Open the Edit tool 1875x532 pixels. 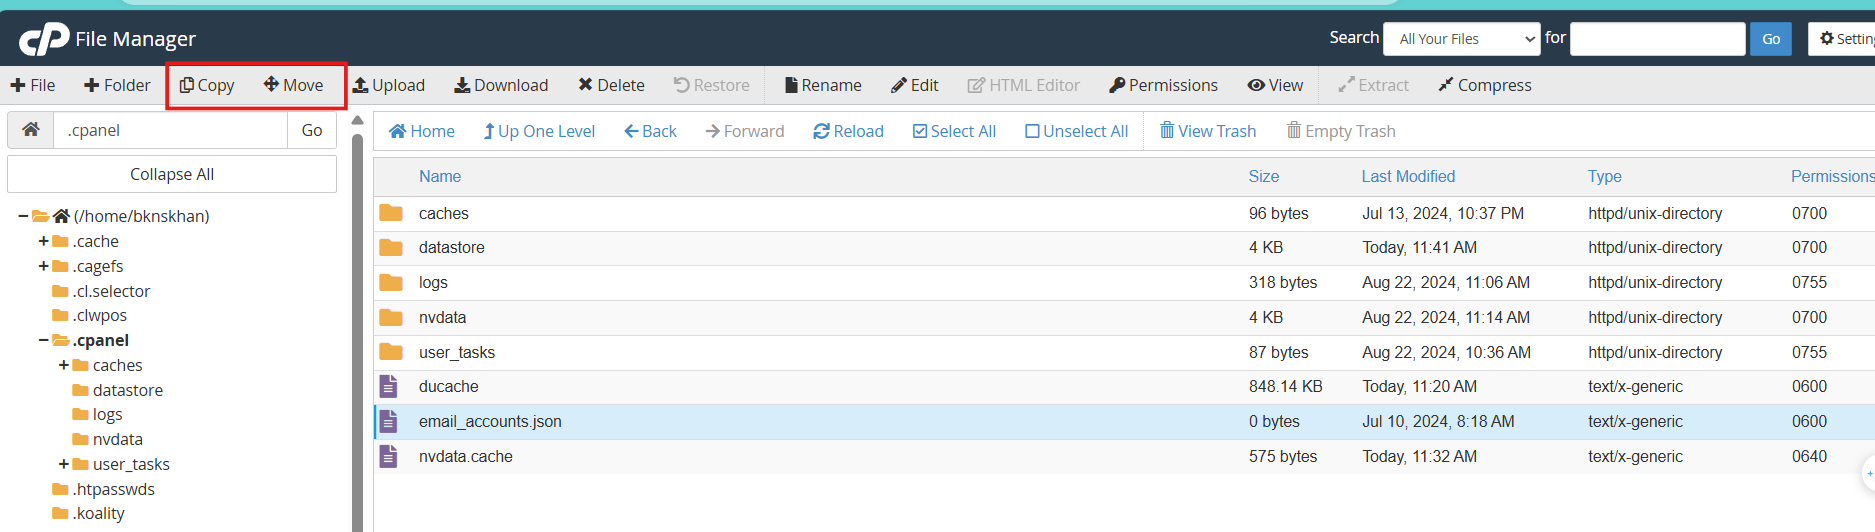pyautogui.click(x=915, y=85)
